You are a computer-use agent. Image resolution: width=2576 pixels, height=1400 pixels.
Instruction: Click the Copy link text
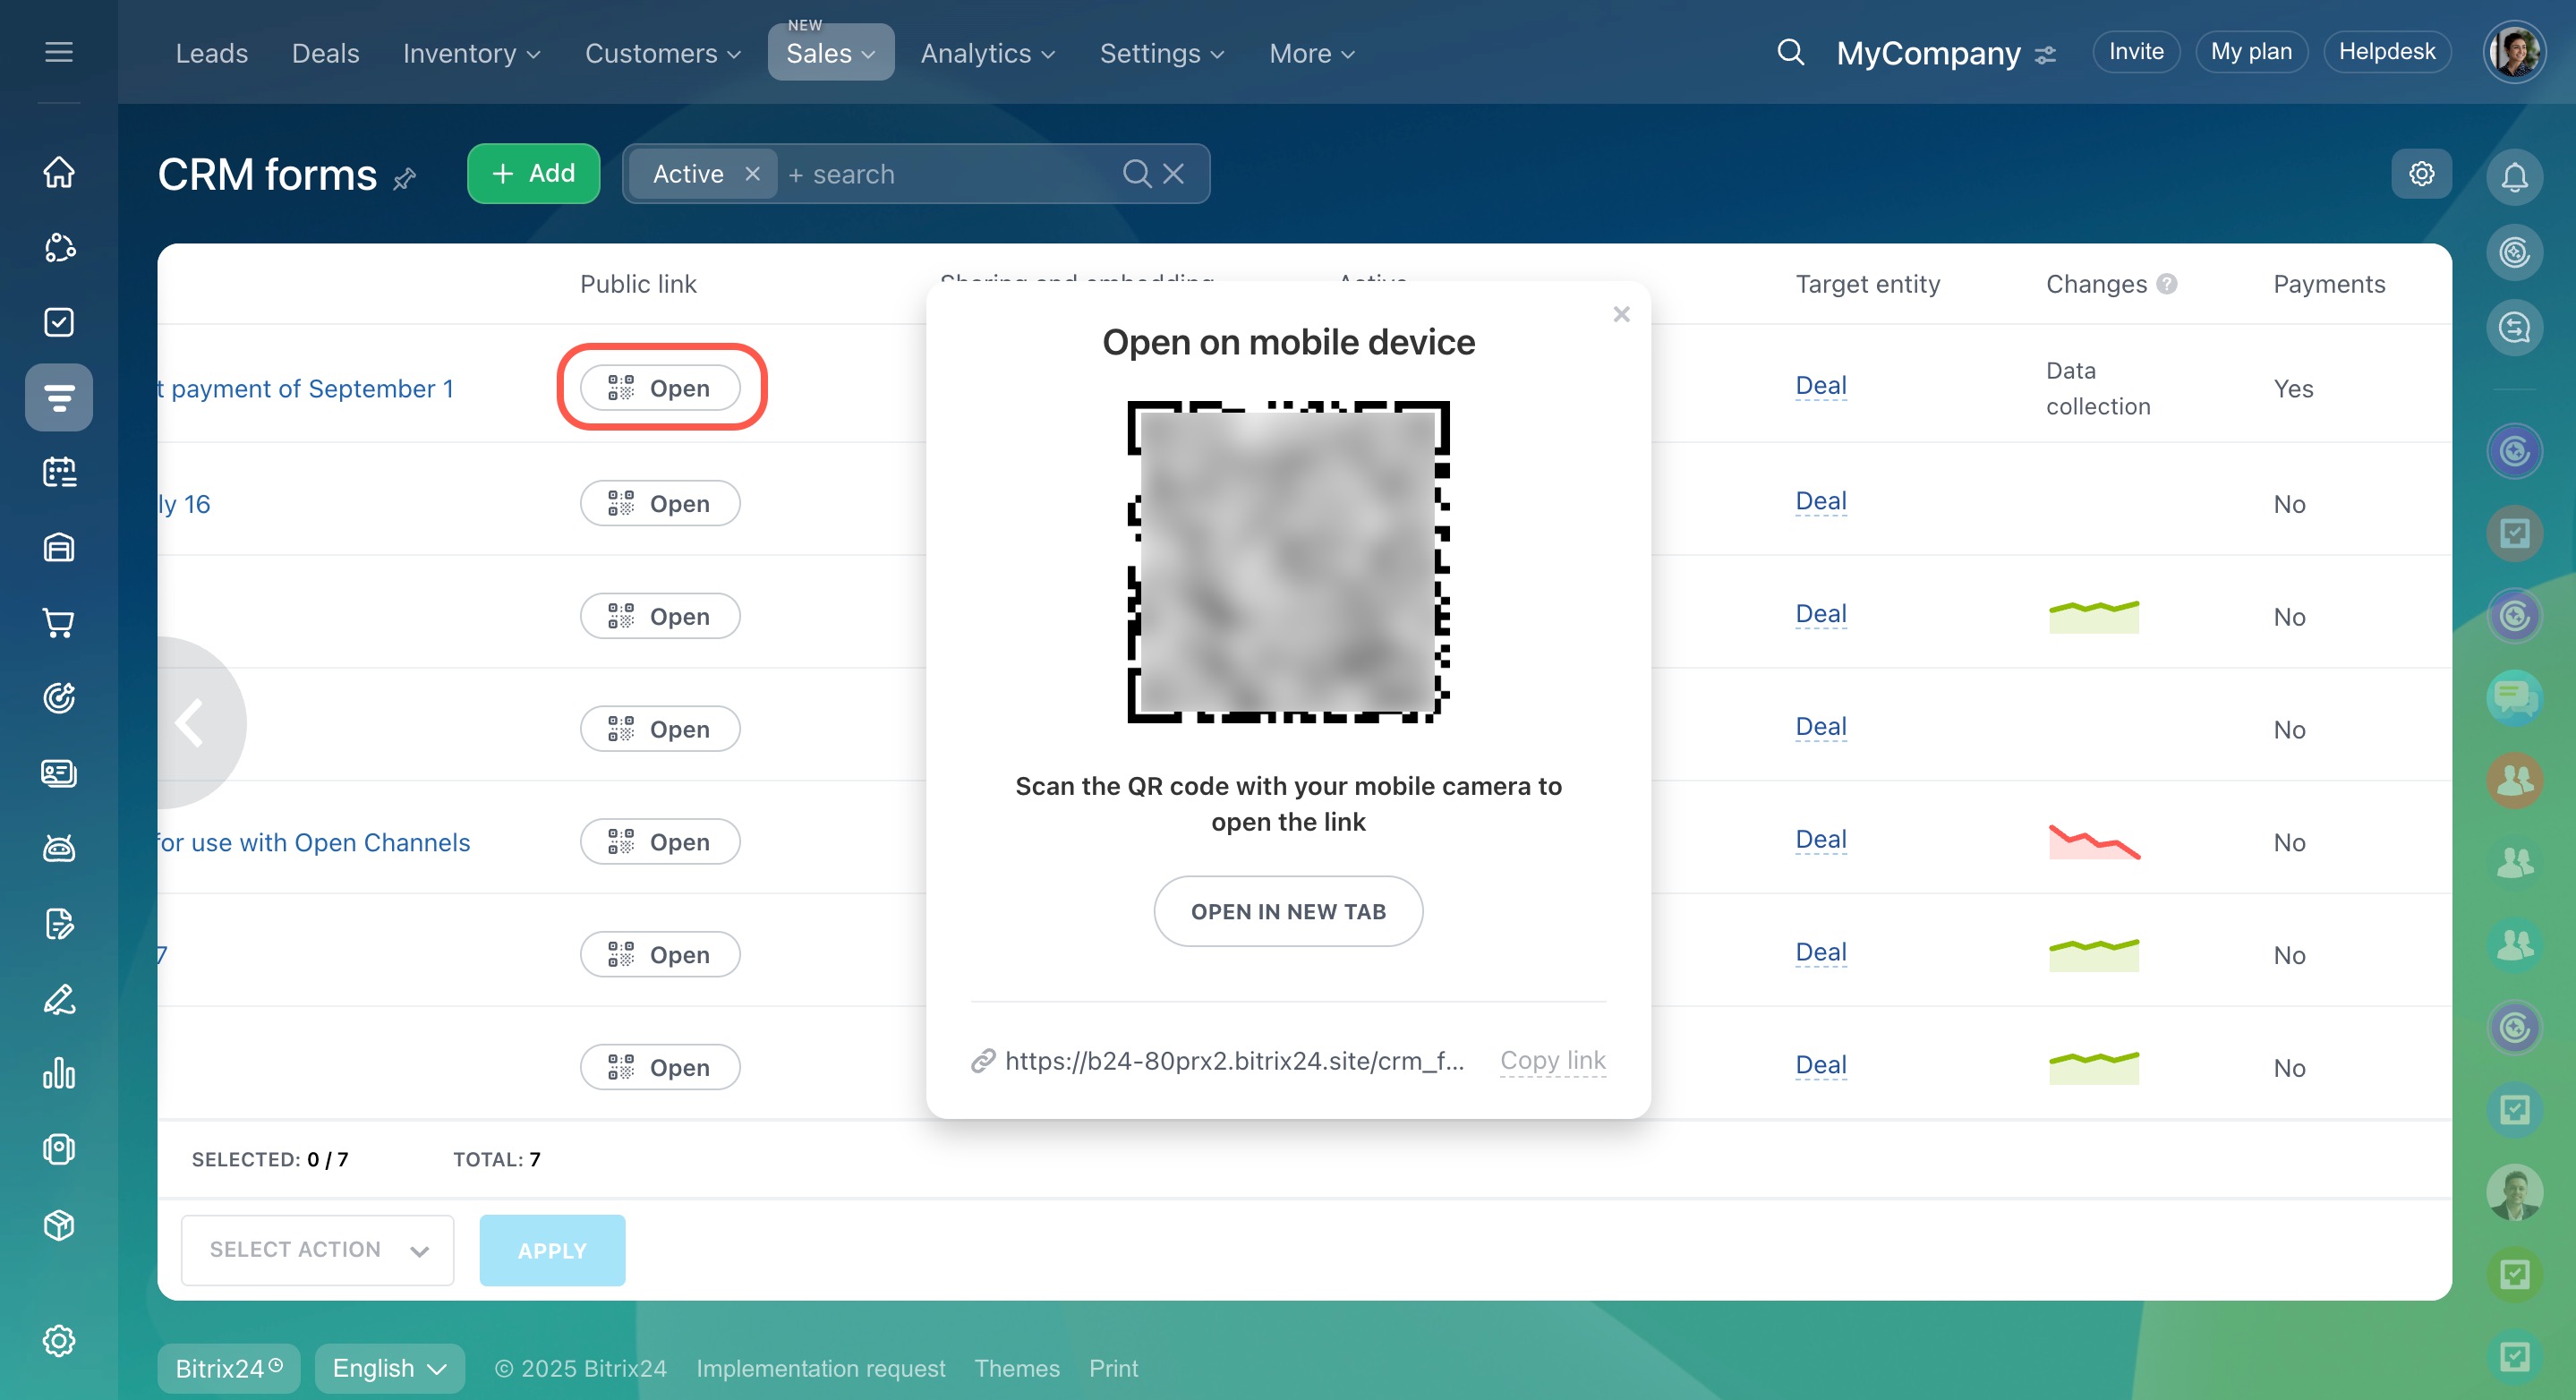[1552, 1060]
